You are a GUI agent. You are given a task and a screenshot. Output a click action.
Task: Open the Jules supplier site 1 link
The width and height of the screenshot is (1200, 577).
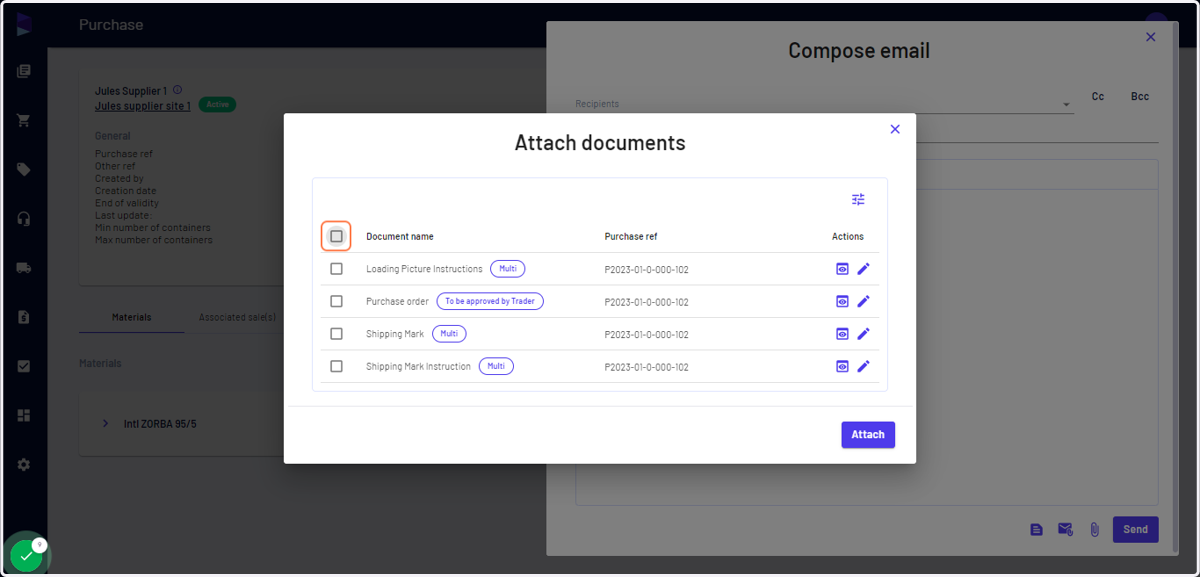click(x=143, y=105)
